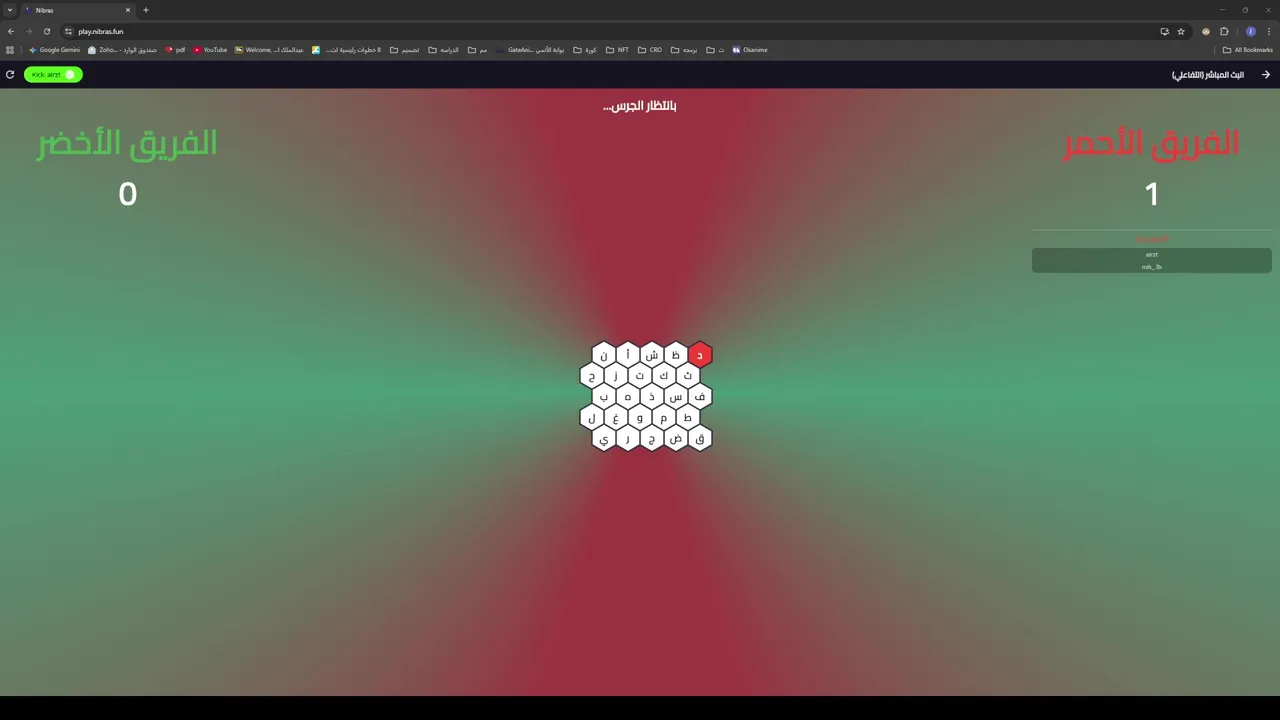Click the install/cast icon in the address bar
The height and width of the screenshot is (720, 1280).
point(1164,31)
